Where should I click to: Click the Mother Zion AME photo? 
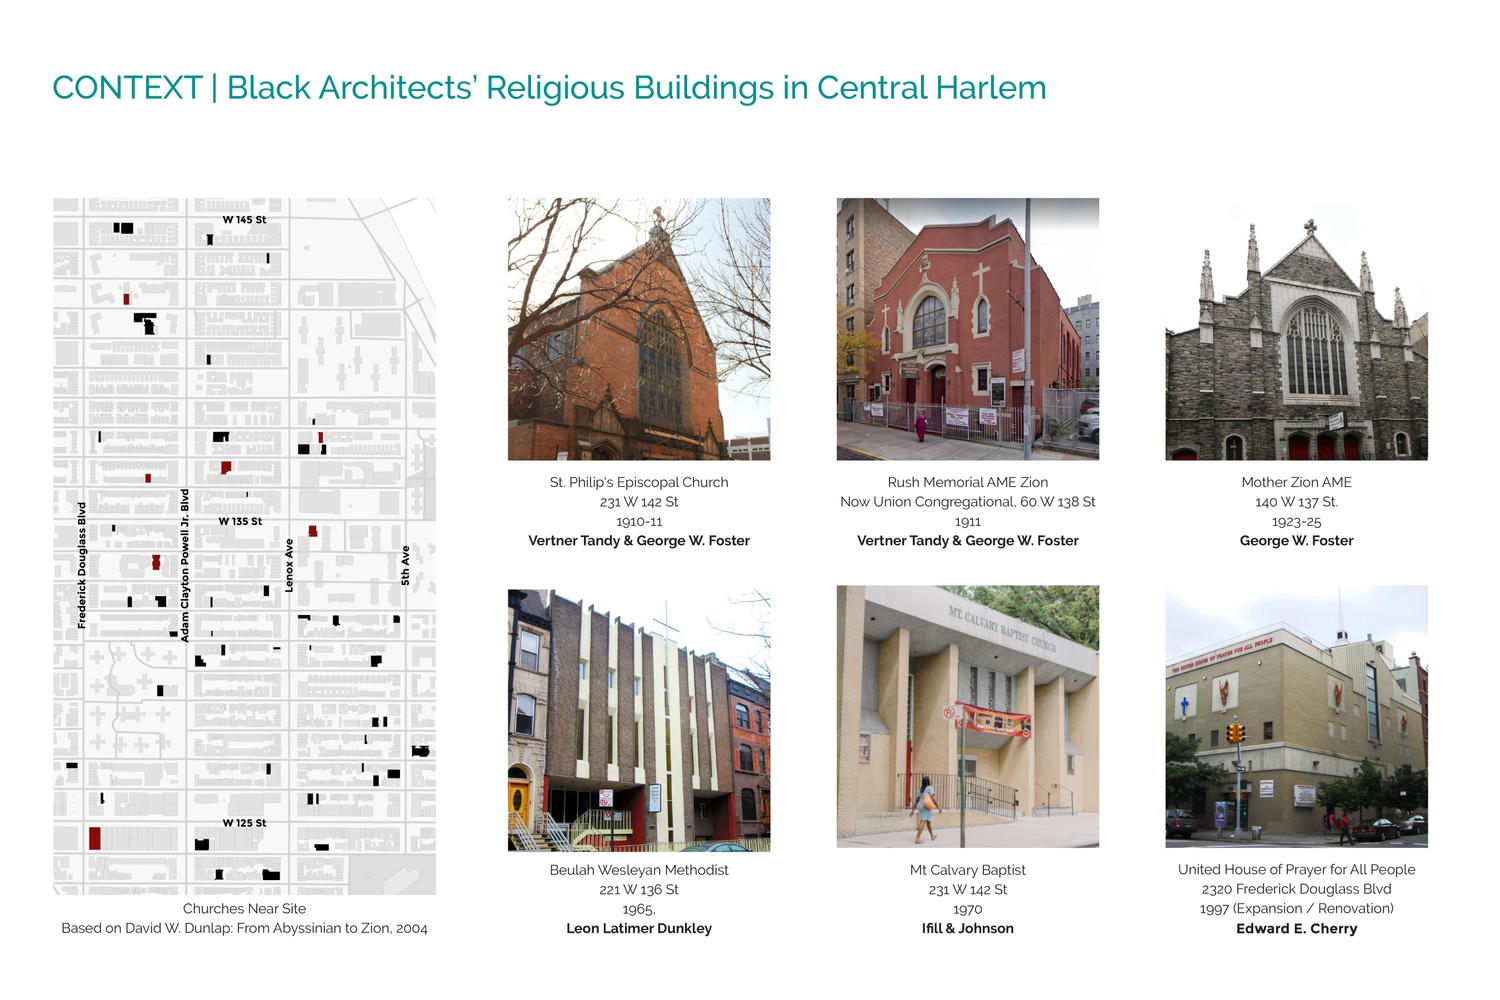(1296, 329)
